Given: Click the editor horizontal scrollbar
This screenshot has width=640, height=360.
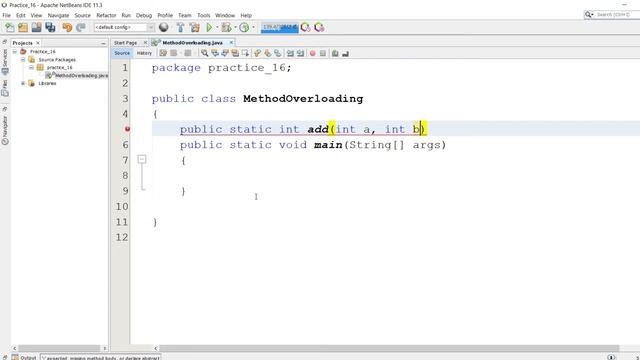Looking at the screenshot, I should [x=389, y=348].
